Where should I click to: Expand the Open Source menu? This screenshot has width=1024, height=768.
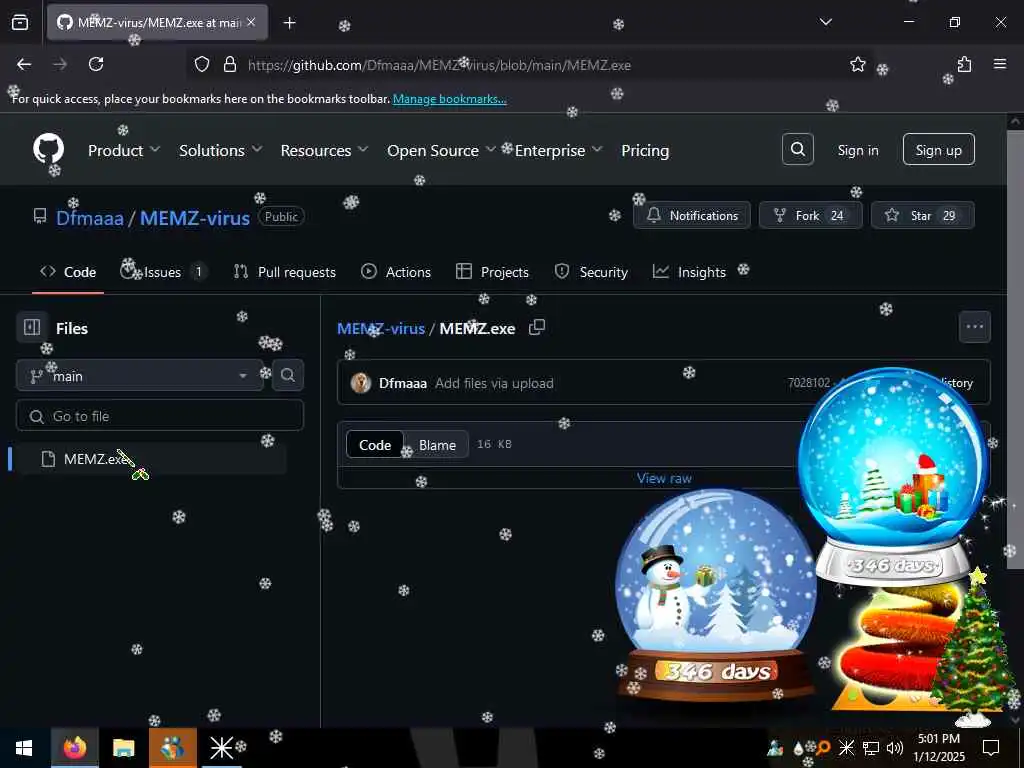click(441, 150)
